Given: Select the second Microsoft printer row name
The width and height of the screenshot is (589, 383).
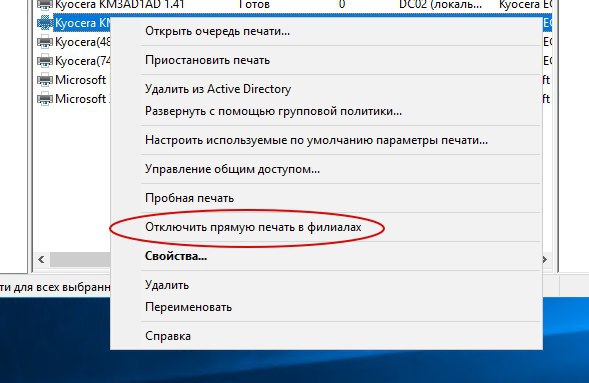Looking at the screenshot, I should click(x=81, y=99).
